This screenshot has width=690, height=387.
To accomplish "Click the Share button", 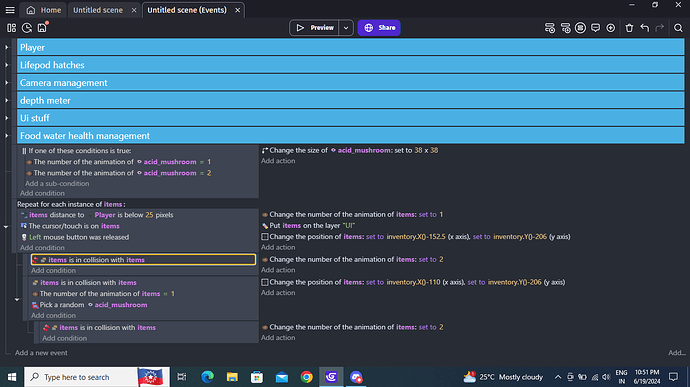I will [x=379, y=28].
